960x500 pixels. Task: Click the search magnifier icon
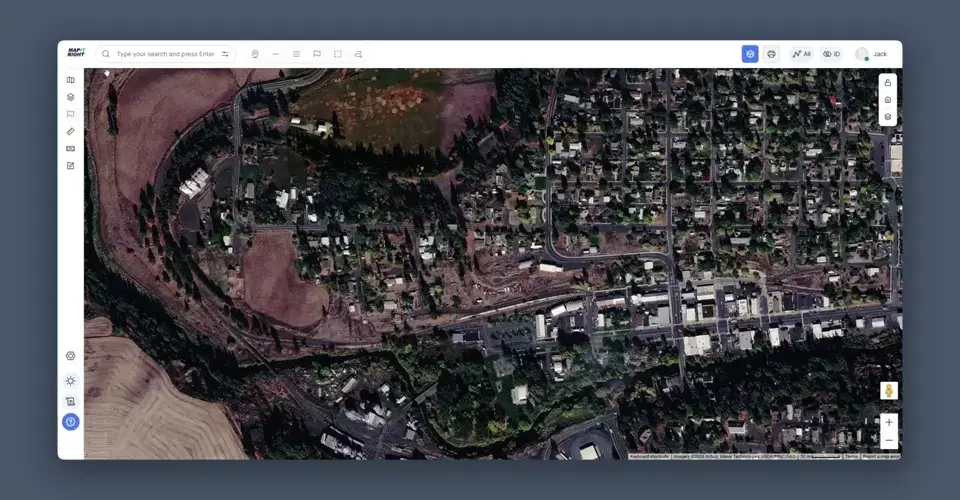106,54
